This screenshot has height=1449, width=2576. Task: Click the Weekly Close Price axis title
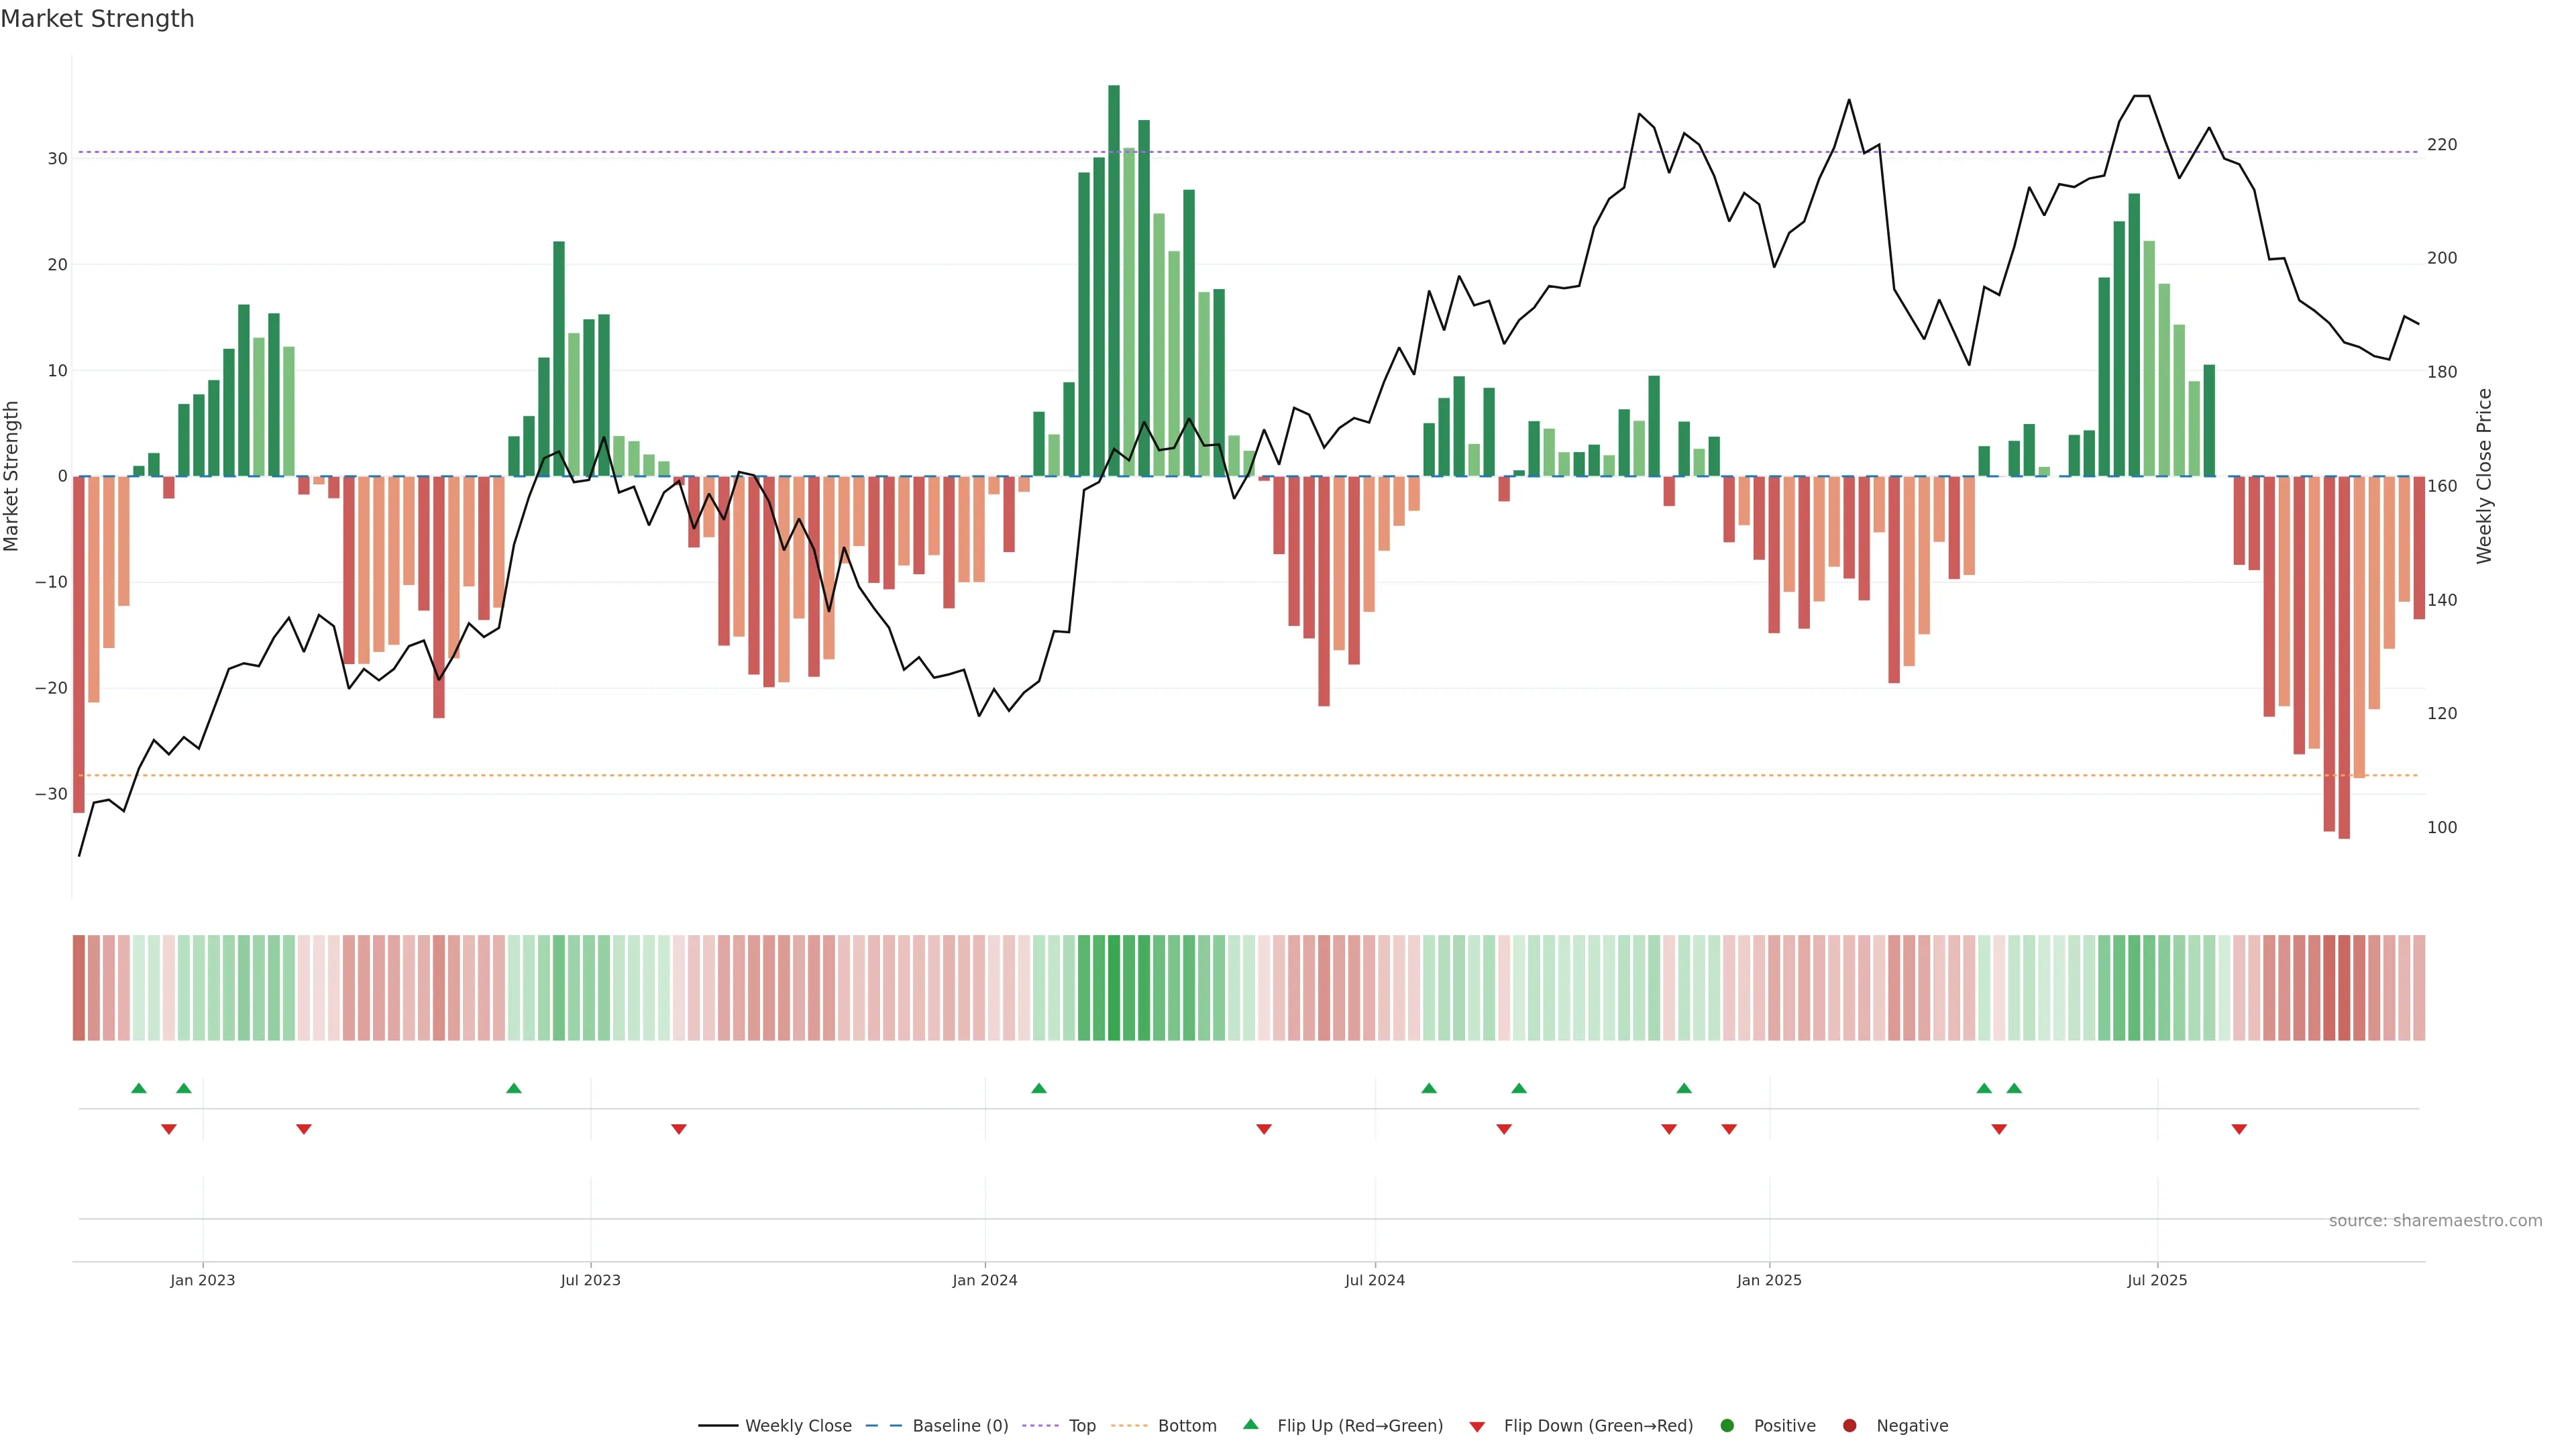pyautogui.click(x=2484, y=476)
